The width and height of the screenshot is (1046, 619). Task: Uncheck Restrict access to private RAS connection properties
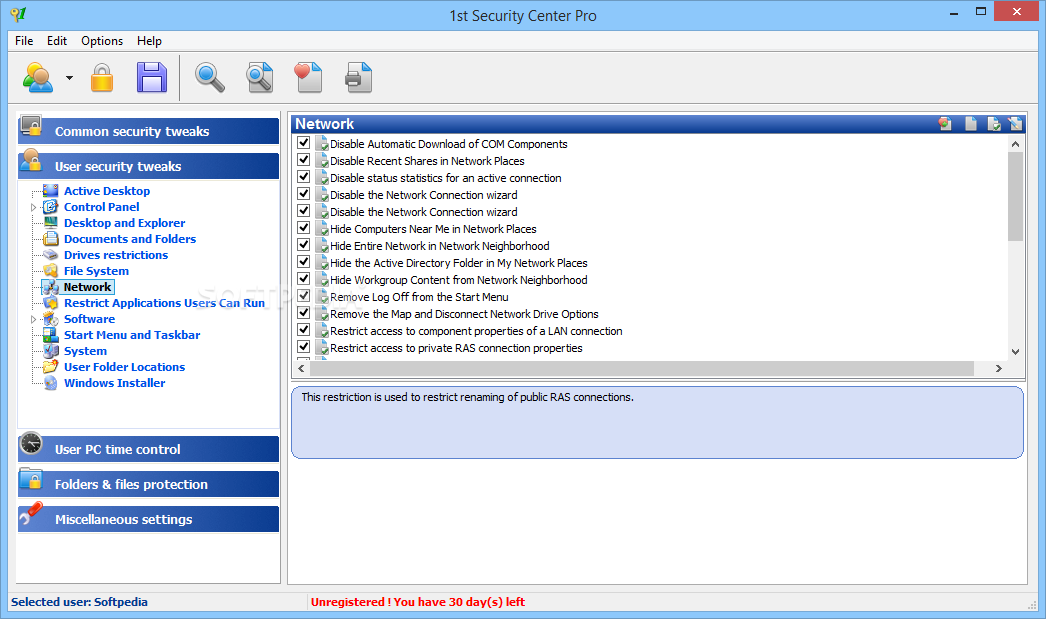tap(304, 347)
